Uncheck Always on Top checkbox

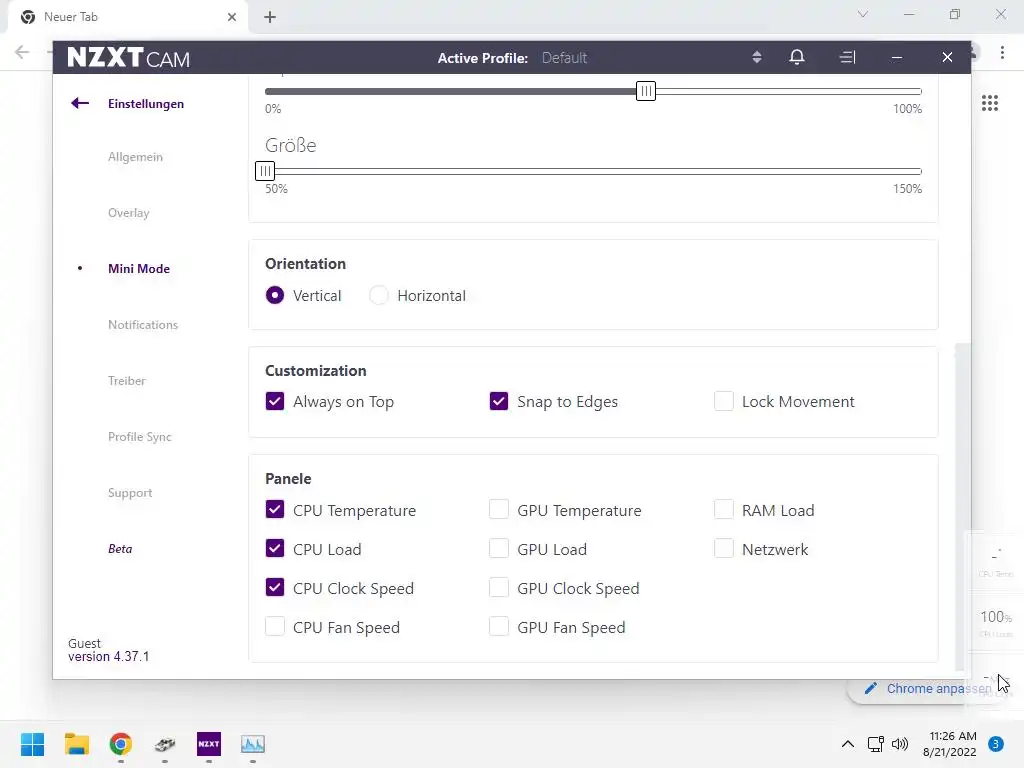click(x=275, y=401)
